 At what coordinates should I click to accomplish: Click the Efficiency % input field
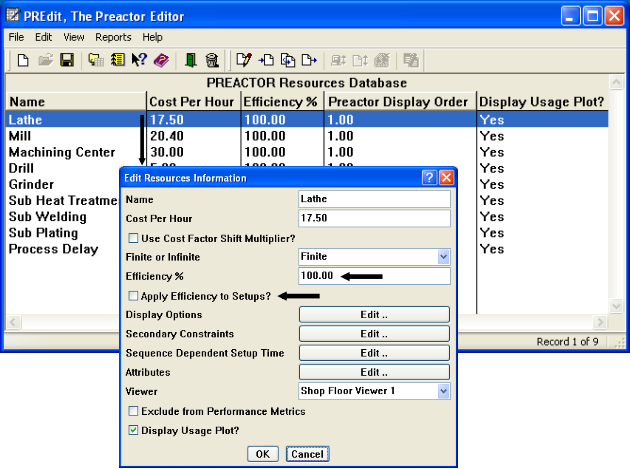point(374,276)
